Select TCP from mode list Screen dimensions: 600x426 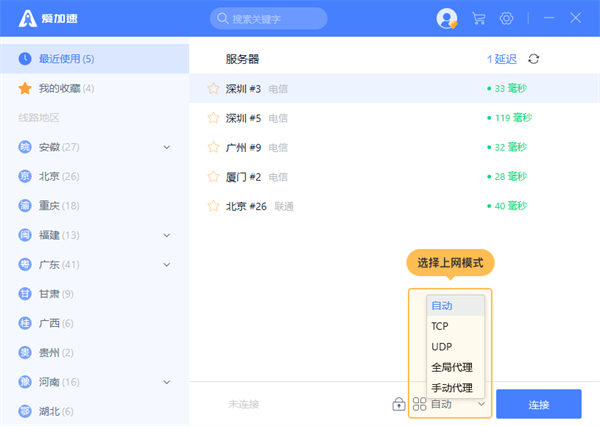pos(440,326)
